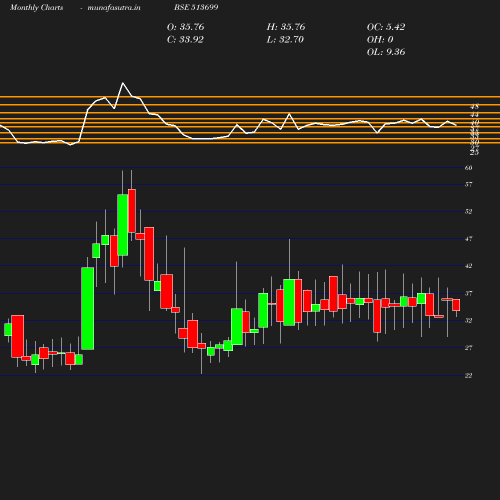Click the tall green candle reaching near 42
The image size is (500, 500).
tap(88, 308)
